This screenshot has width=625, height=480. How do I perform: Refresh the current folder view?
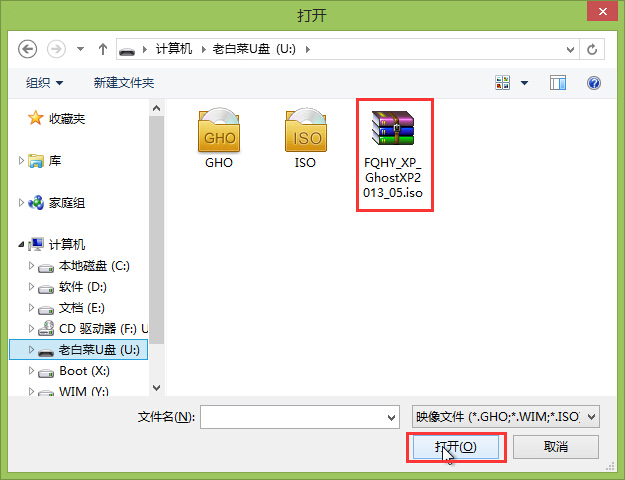tap(592, 49)
